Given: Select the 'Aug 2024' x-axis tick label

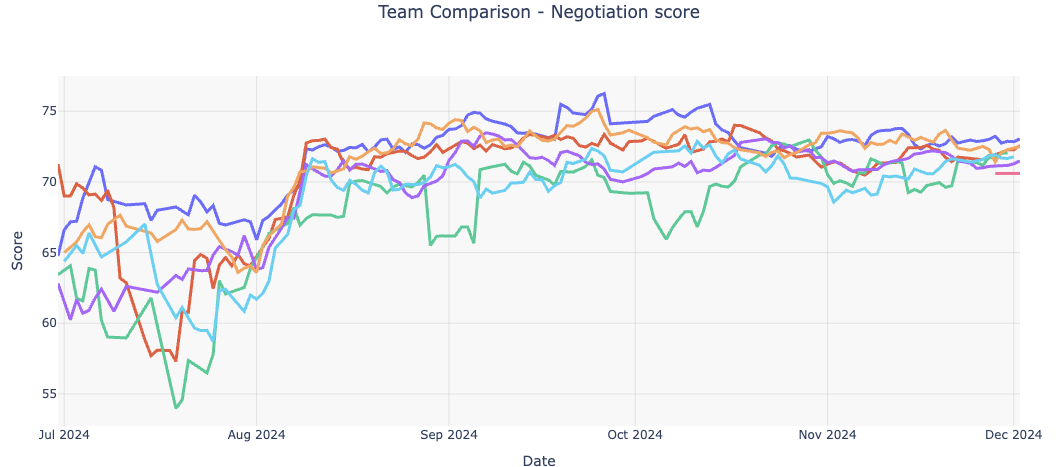Looking at the screenshot, I should coord(256,434).
